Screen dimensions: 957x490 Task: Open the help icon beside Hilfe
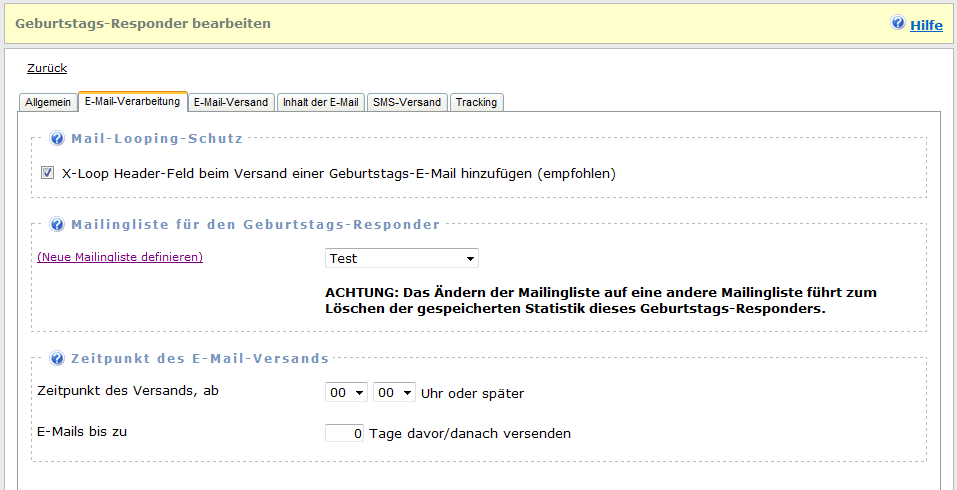898,23
